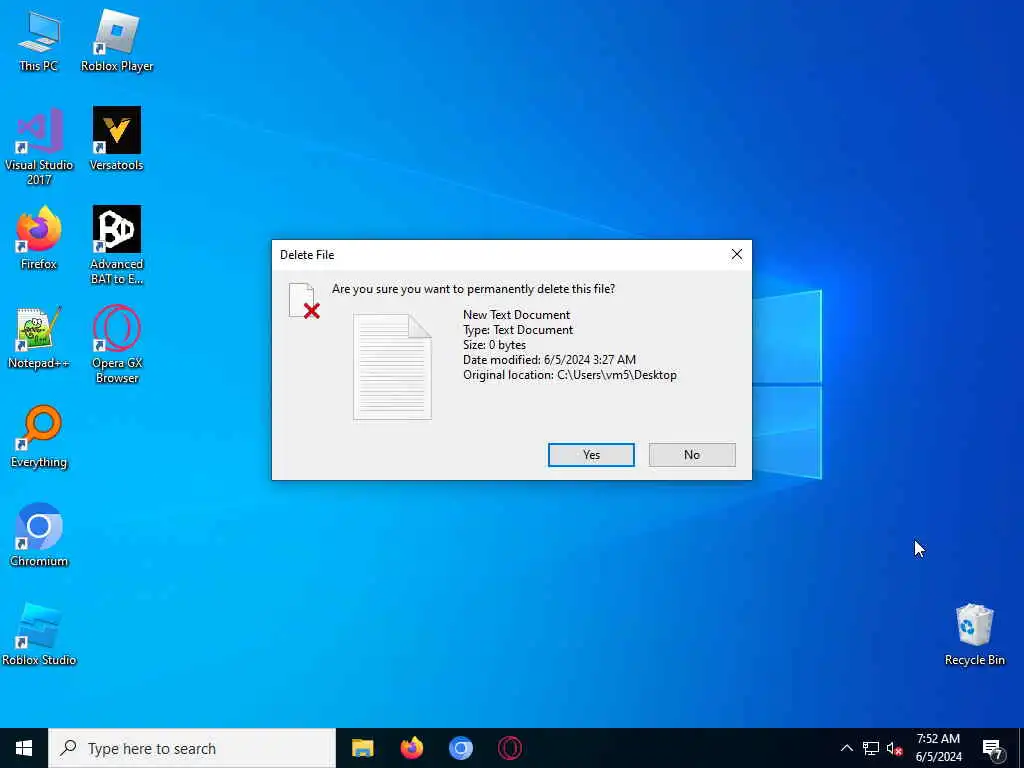The image size is (1024, 768).
Task: Open the taskbar clock and date
Action: tap(938, 748)
